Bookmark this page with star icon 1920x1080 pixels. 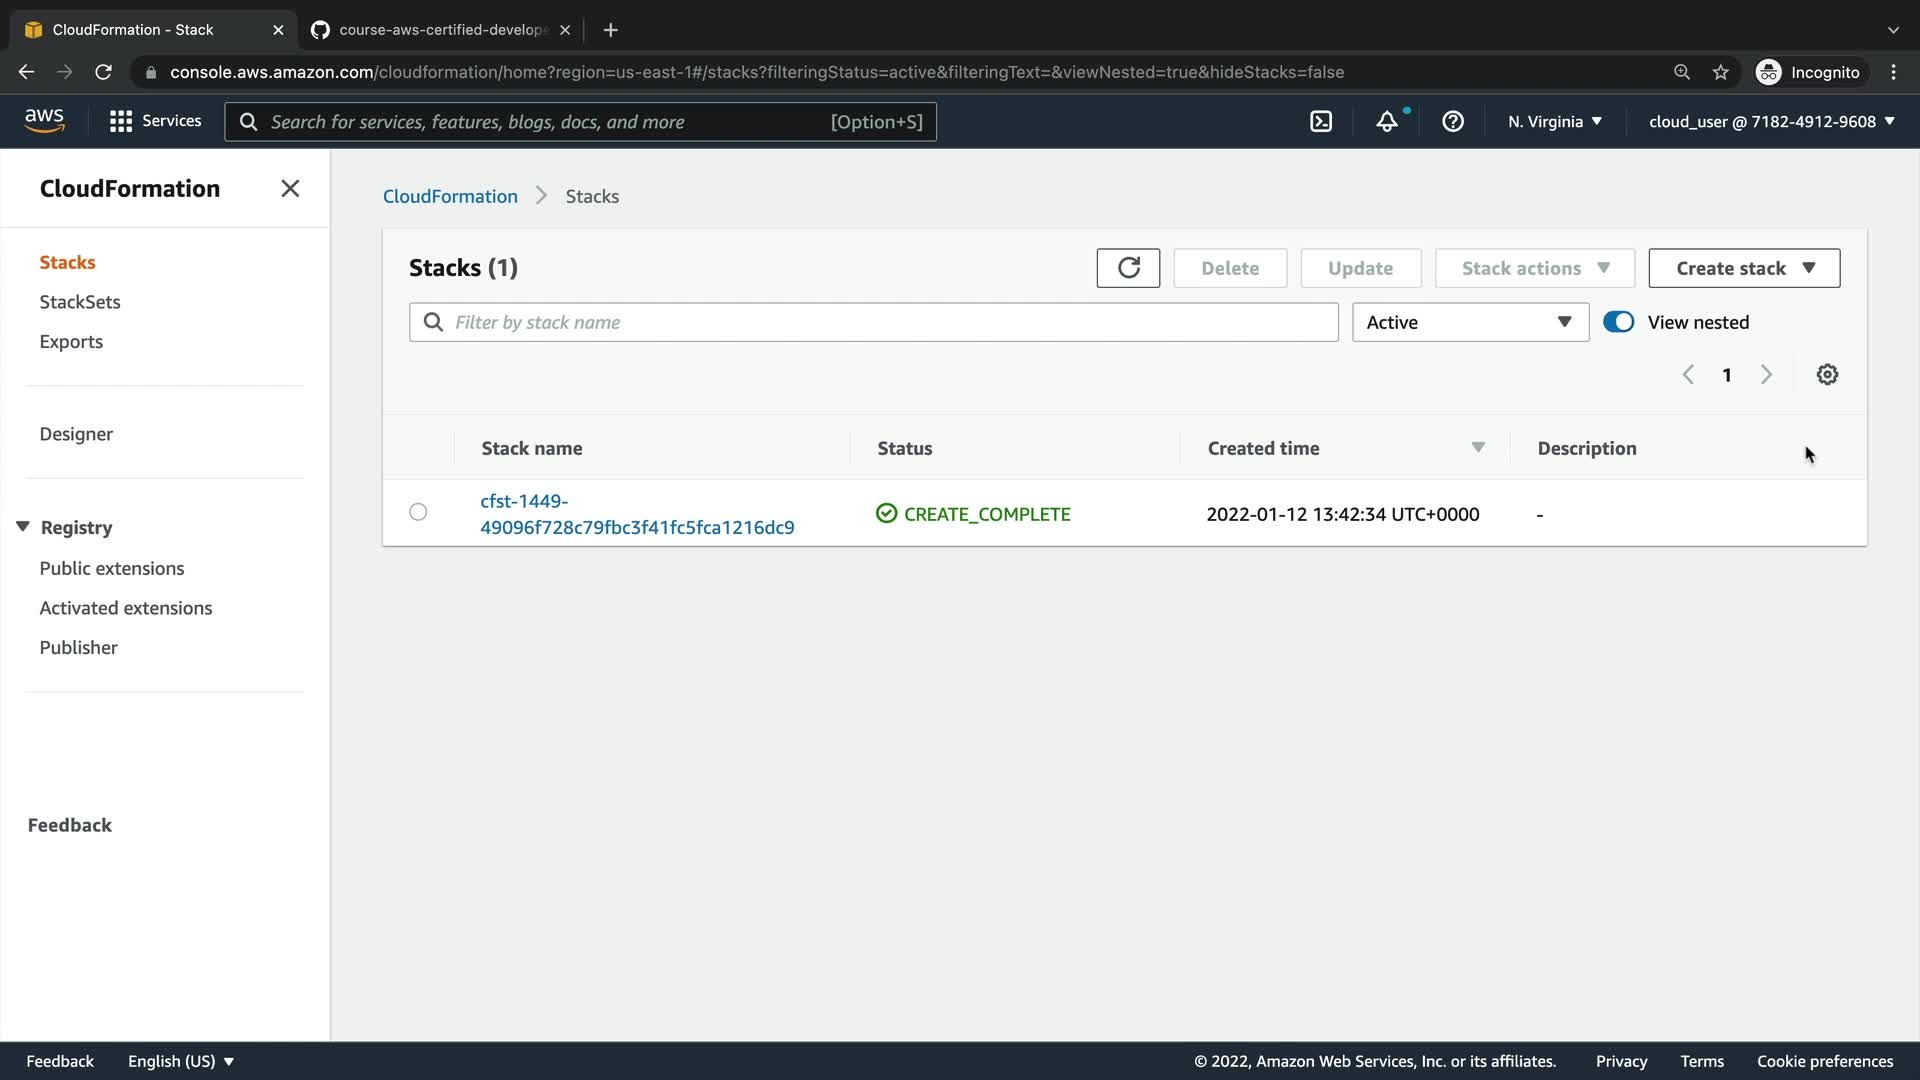pos(1720,72)
